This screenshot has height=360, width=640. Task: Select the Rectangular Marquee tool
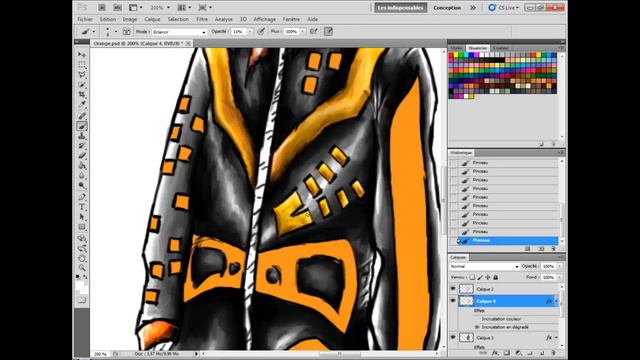(x=82, y=65)
